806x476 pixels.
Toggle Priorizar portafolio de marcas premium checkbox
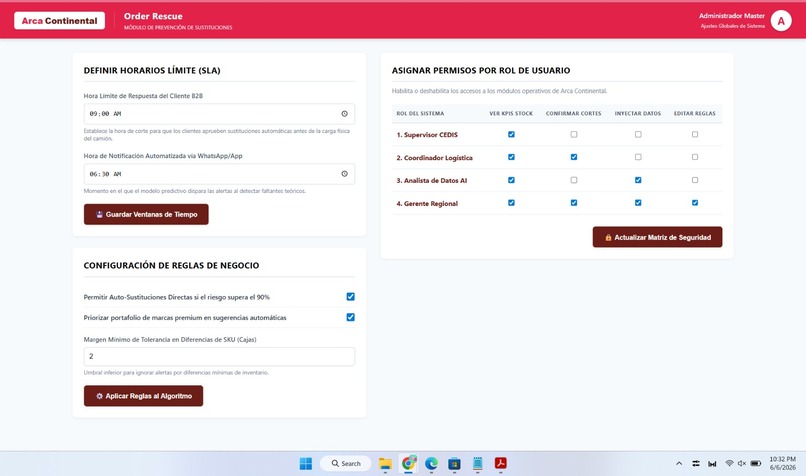point(351,317)
